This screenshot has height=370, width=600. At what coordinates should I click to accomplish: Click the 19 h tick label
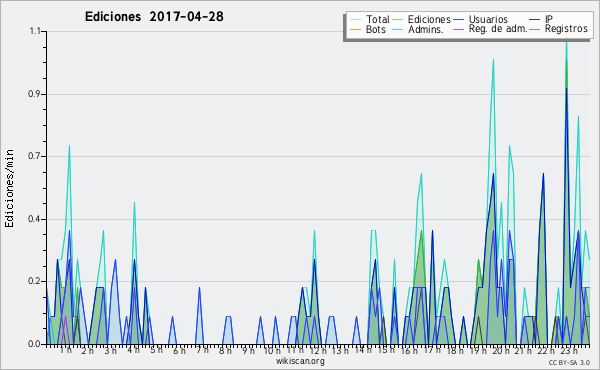(x=477, y=351)
